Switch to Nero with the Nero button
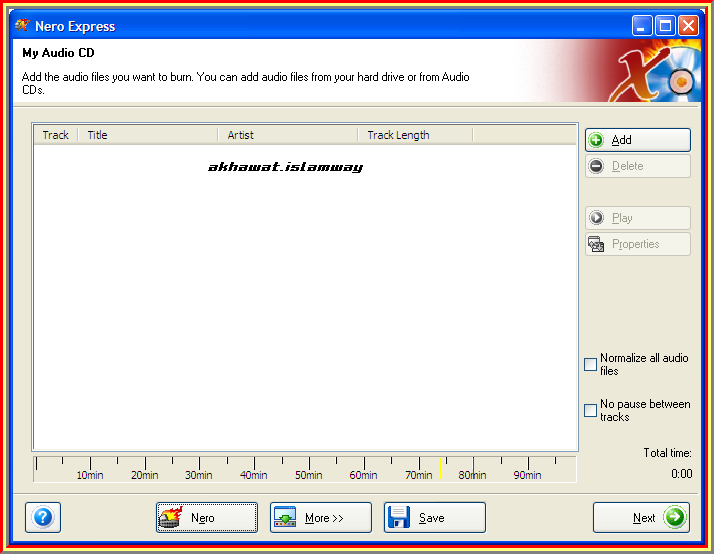This screenshot has width=714, height=554. tap(207, 517)
